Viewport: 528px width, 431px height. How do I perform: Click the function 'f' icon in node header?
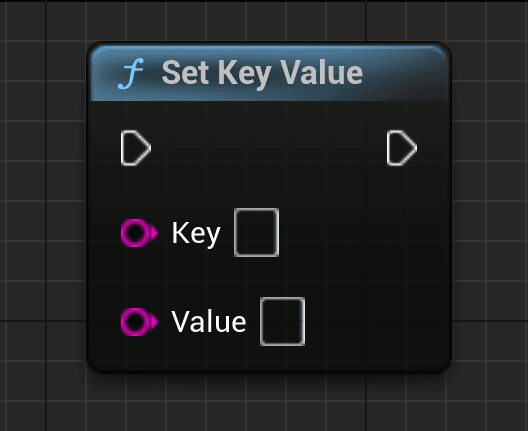(x=131, y=73)
